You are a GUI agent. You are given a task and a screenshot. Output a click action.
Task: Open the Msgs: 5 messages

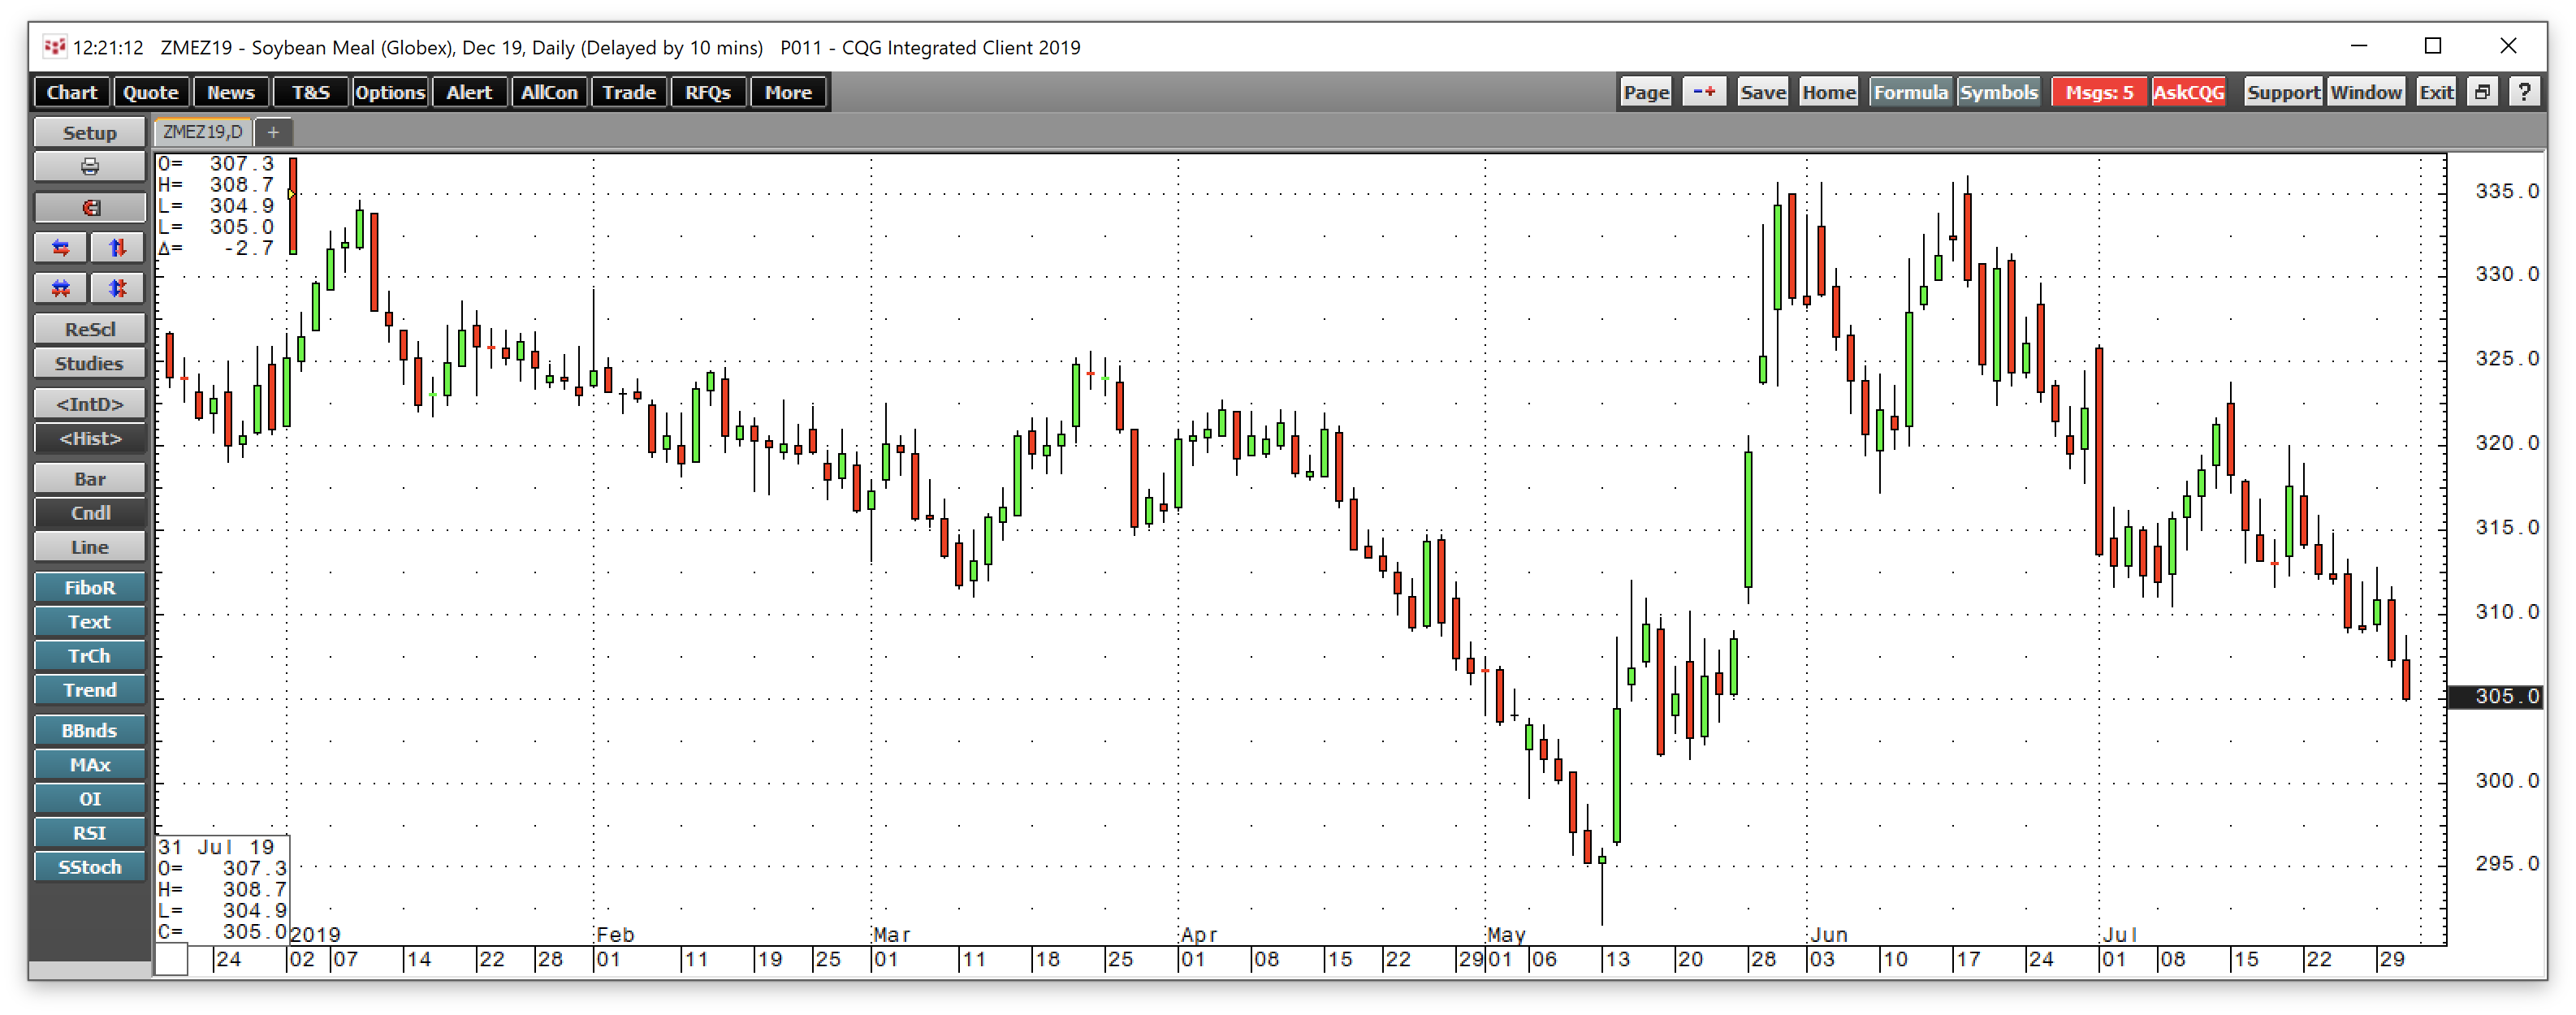click(2099, 92)
